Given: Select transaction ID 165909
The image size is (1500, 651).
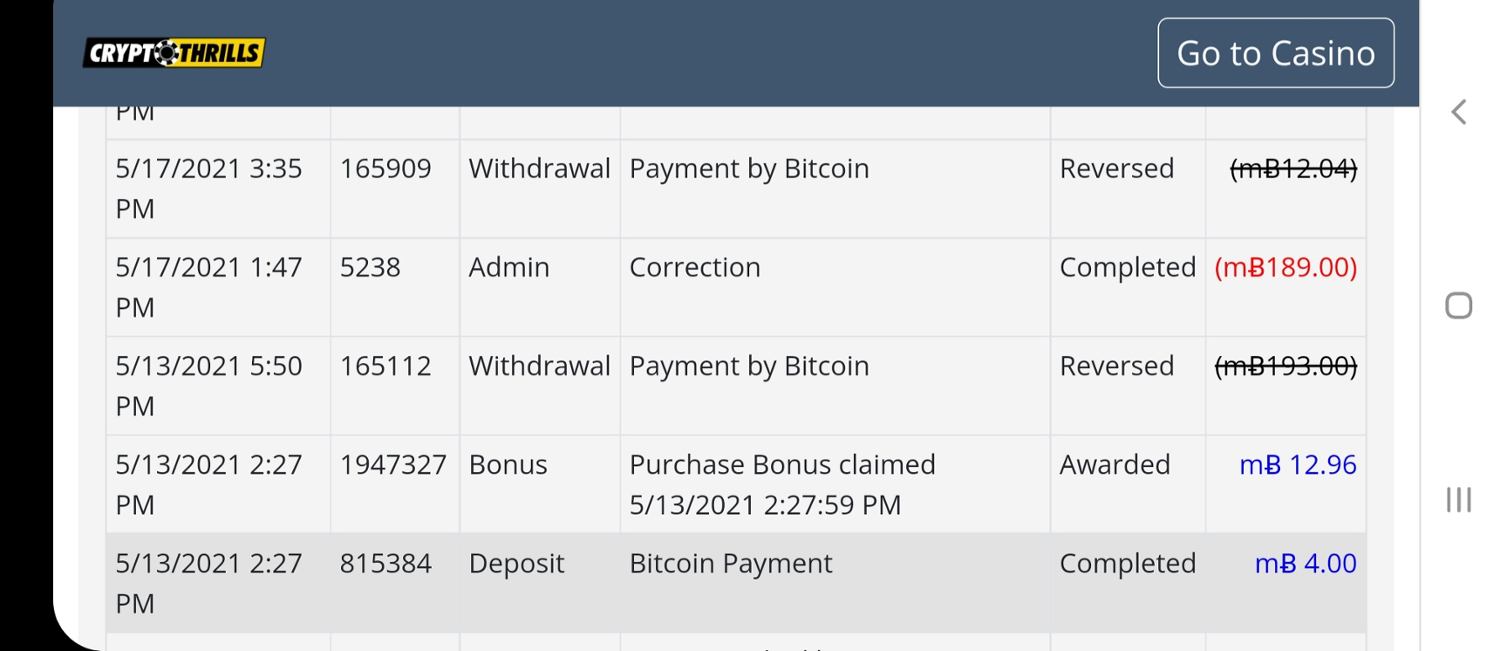Looking at the screenshot, I should click(385, 168).
